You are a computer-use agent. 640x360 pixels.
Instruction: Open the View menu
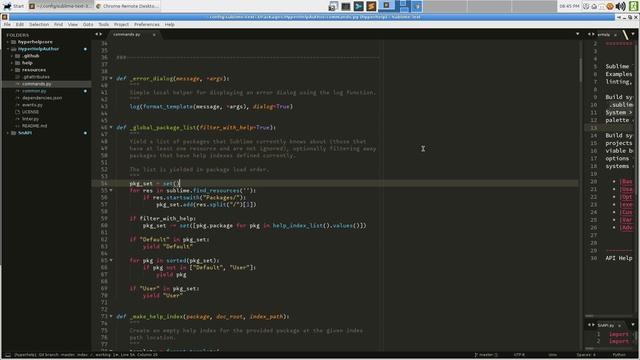click(73, 24)
